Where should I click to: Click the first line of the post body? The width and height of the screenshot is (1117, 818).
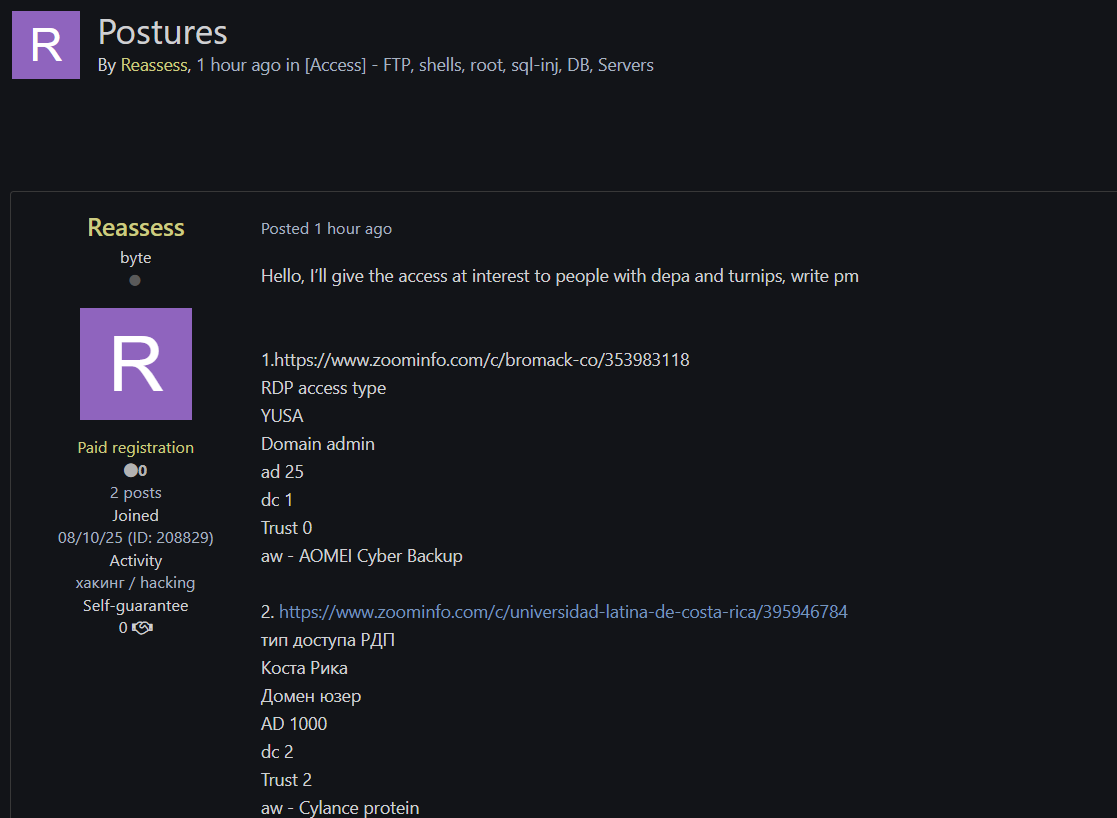click(559, 276)
